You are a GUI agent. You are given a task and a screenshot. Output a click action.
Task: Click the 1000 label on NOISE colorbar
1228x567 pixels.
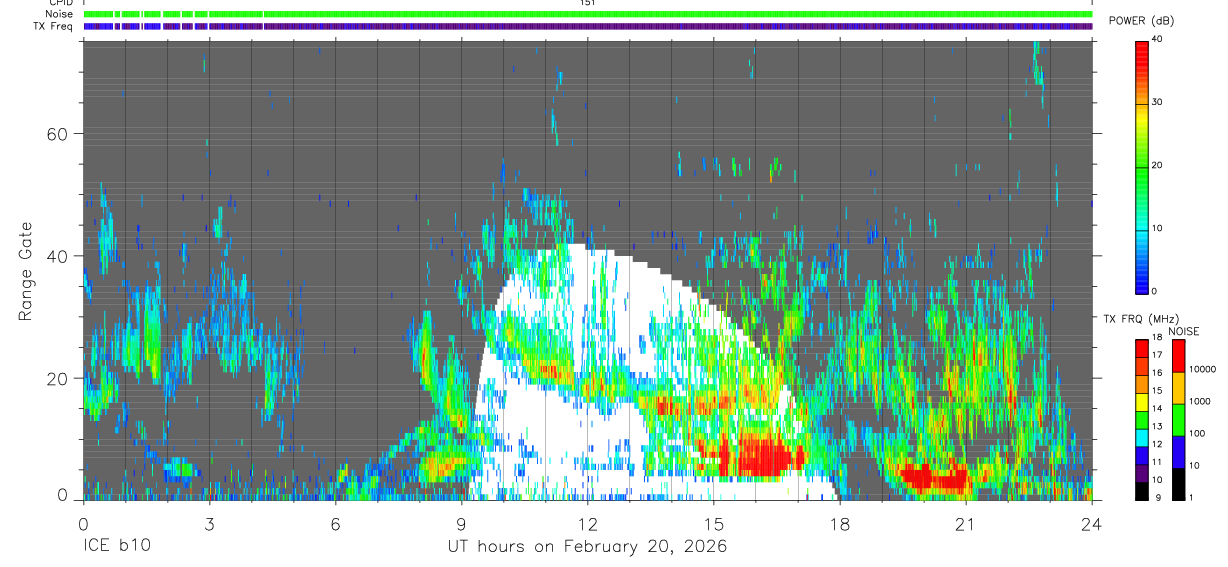click(x=1201, y=401)
